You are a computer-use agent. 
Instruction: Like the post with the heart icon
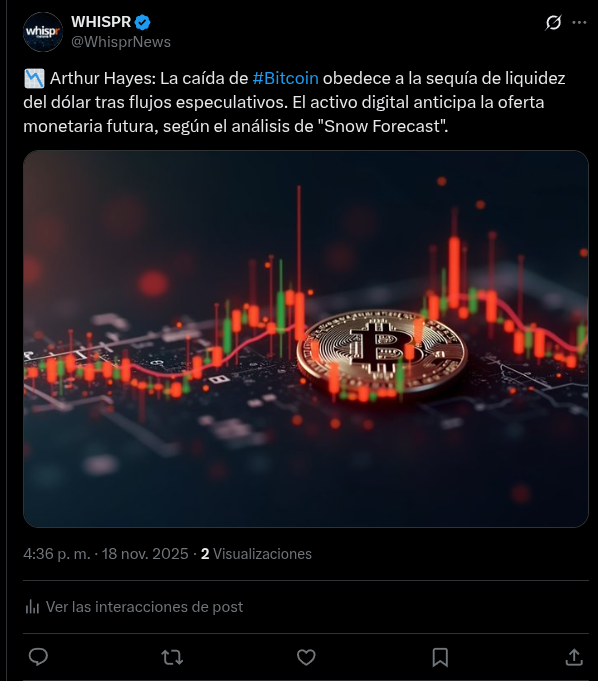click(x=306, y=657)
